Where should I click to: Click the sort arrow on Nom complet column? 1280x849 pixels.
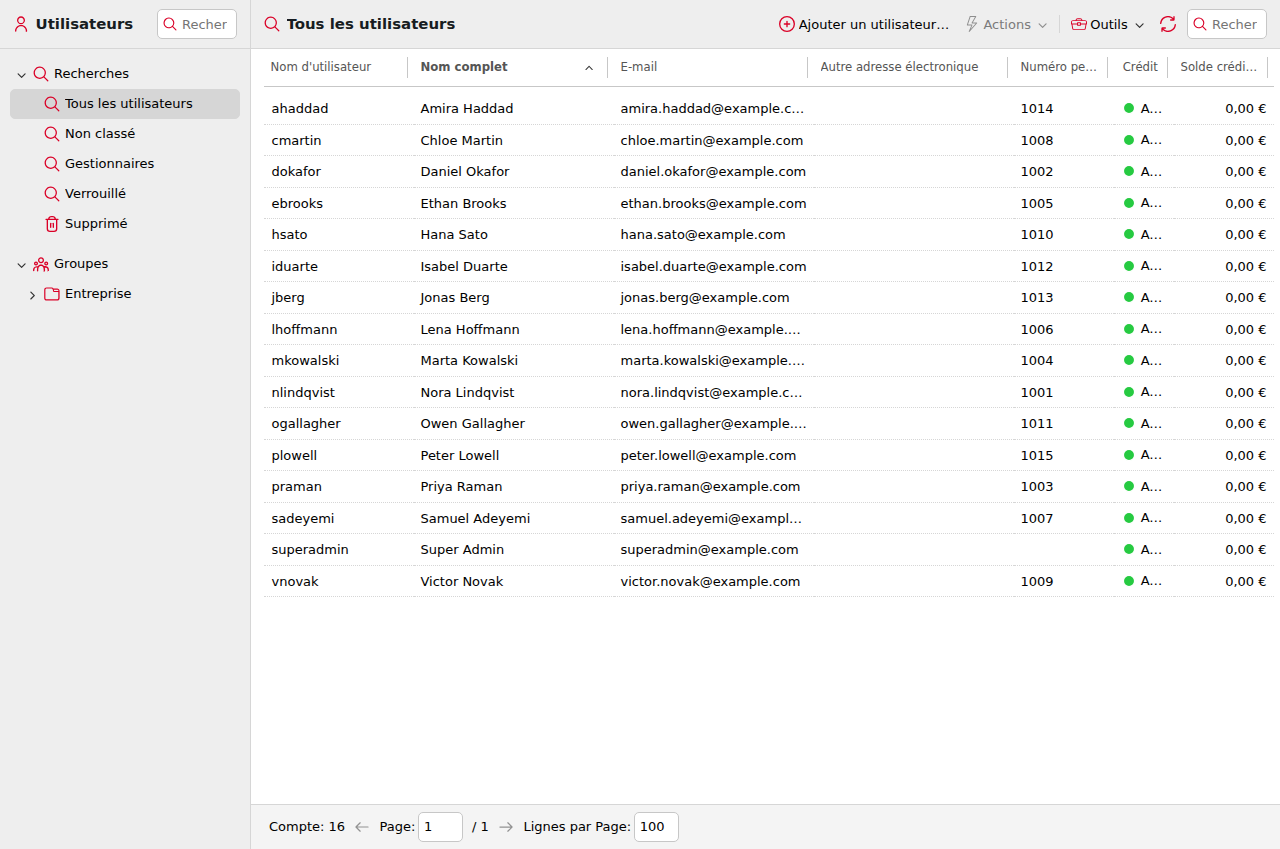[x=589, y=68]
